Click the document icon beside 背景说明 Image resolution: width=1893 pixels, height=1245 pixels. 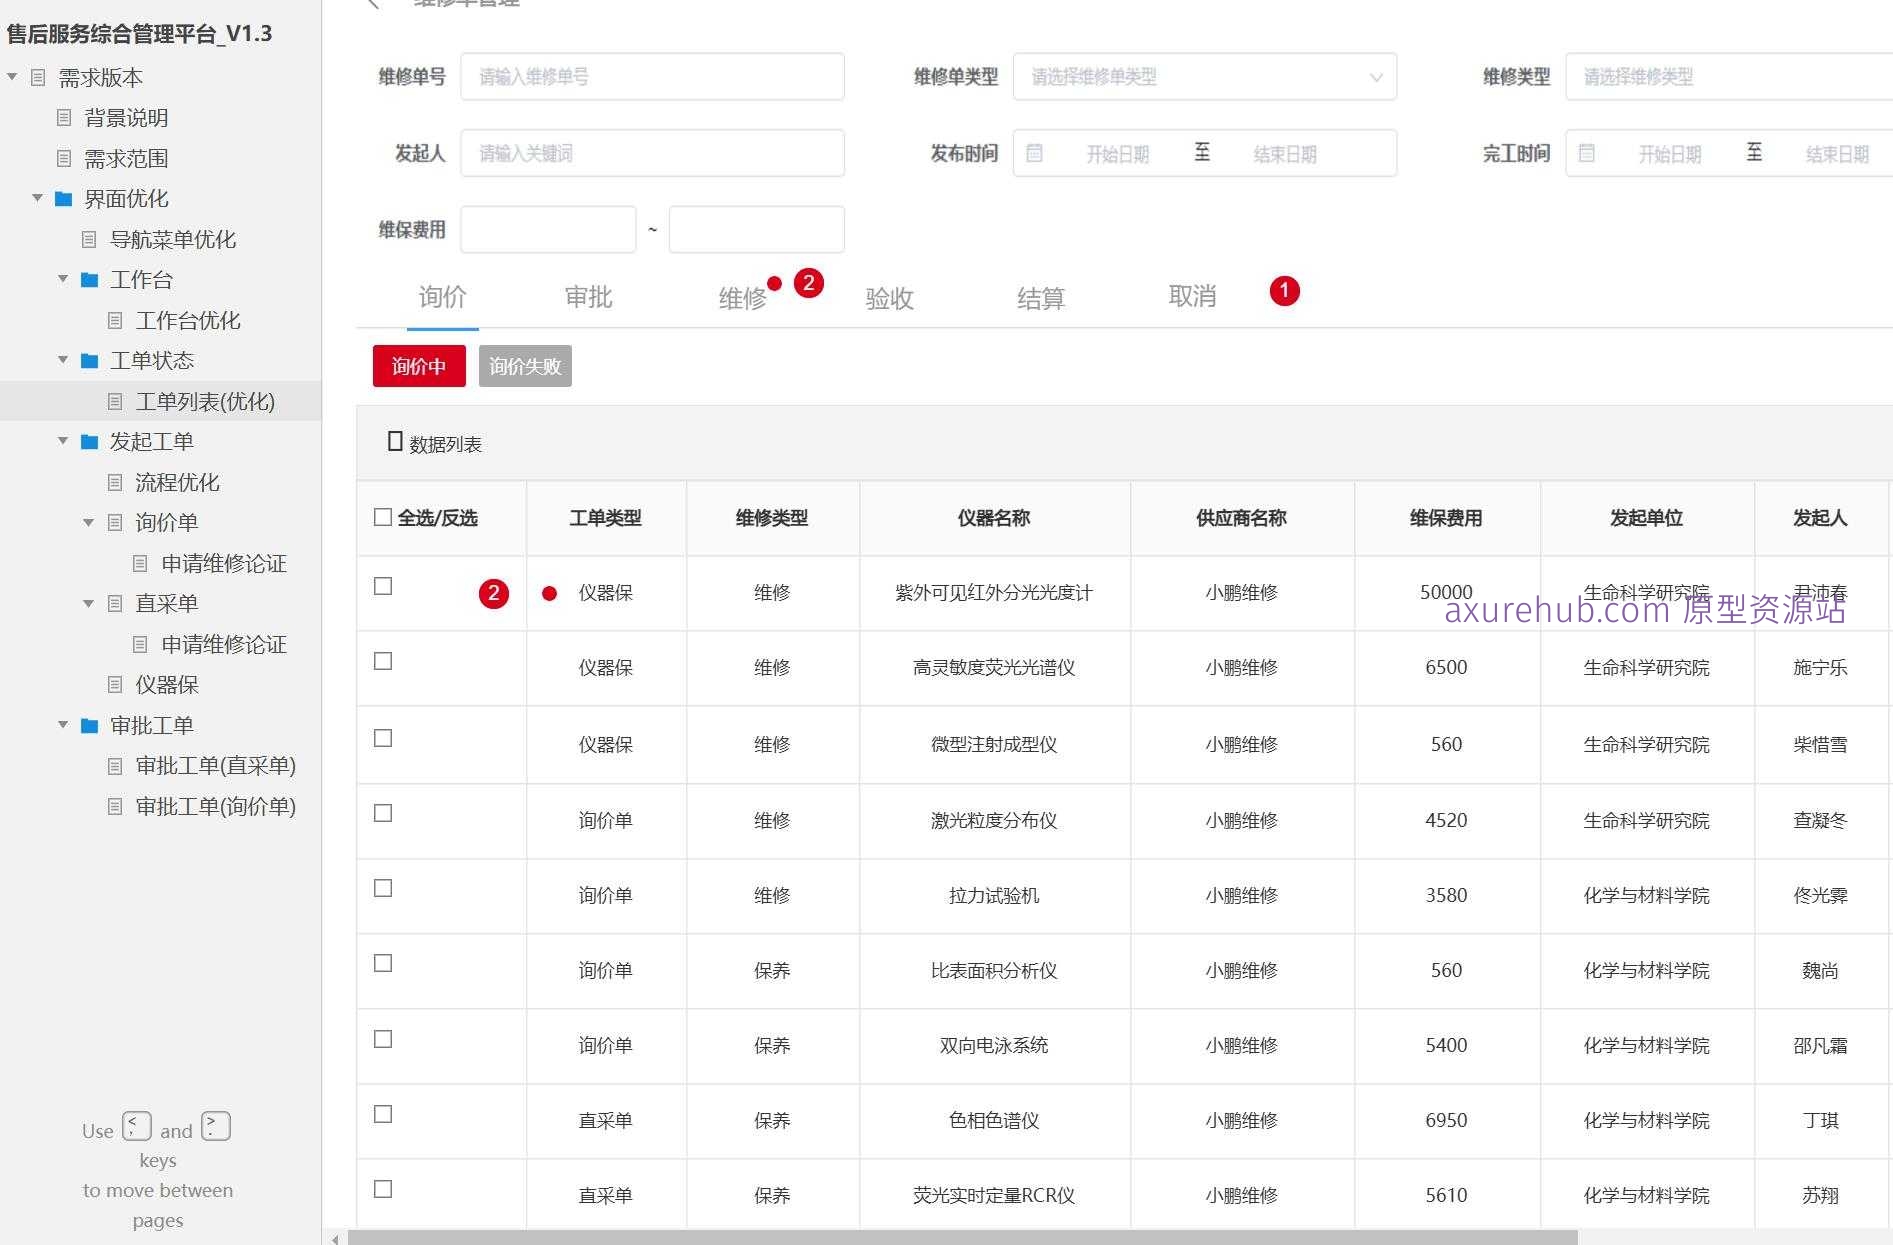coord(63,118)
